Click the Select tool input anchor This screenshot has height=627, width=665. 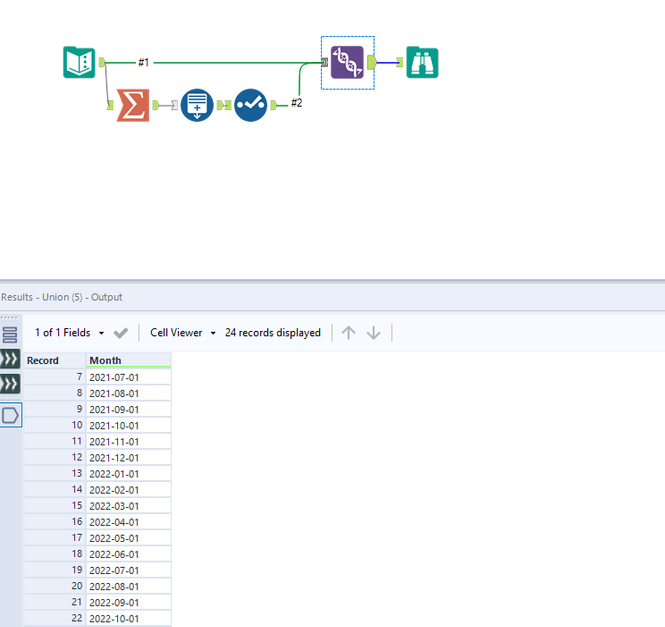[228, 105]
